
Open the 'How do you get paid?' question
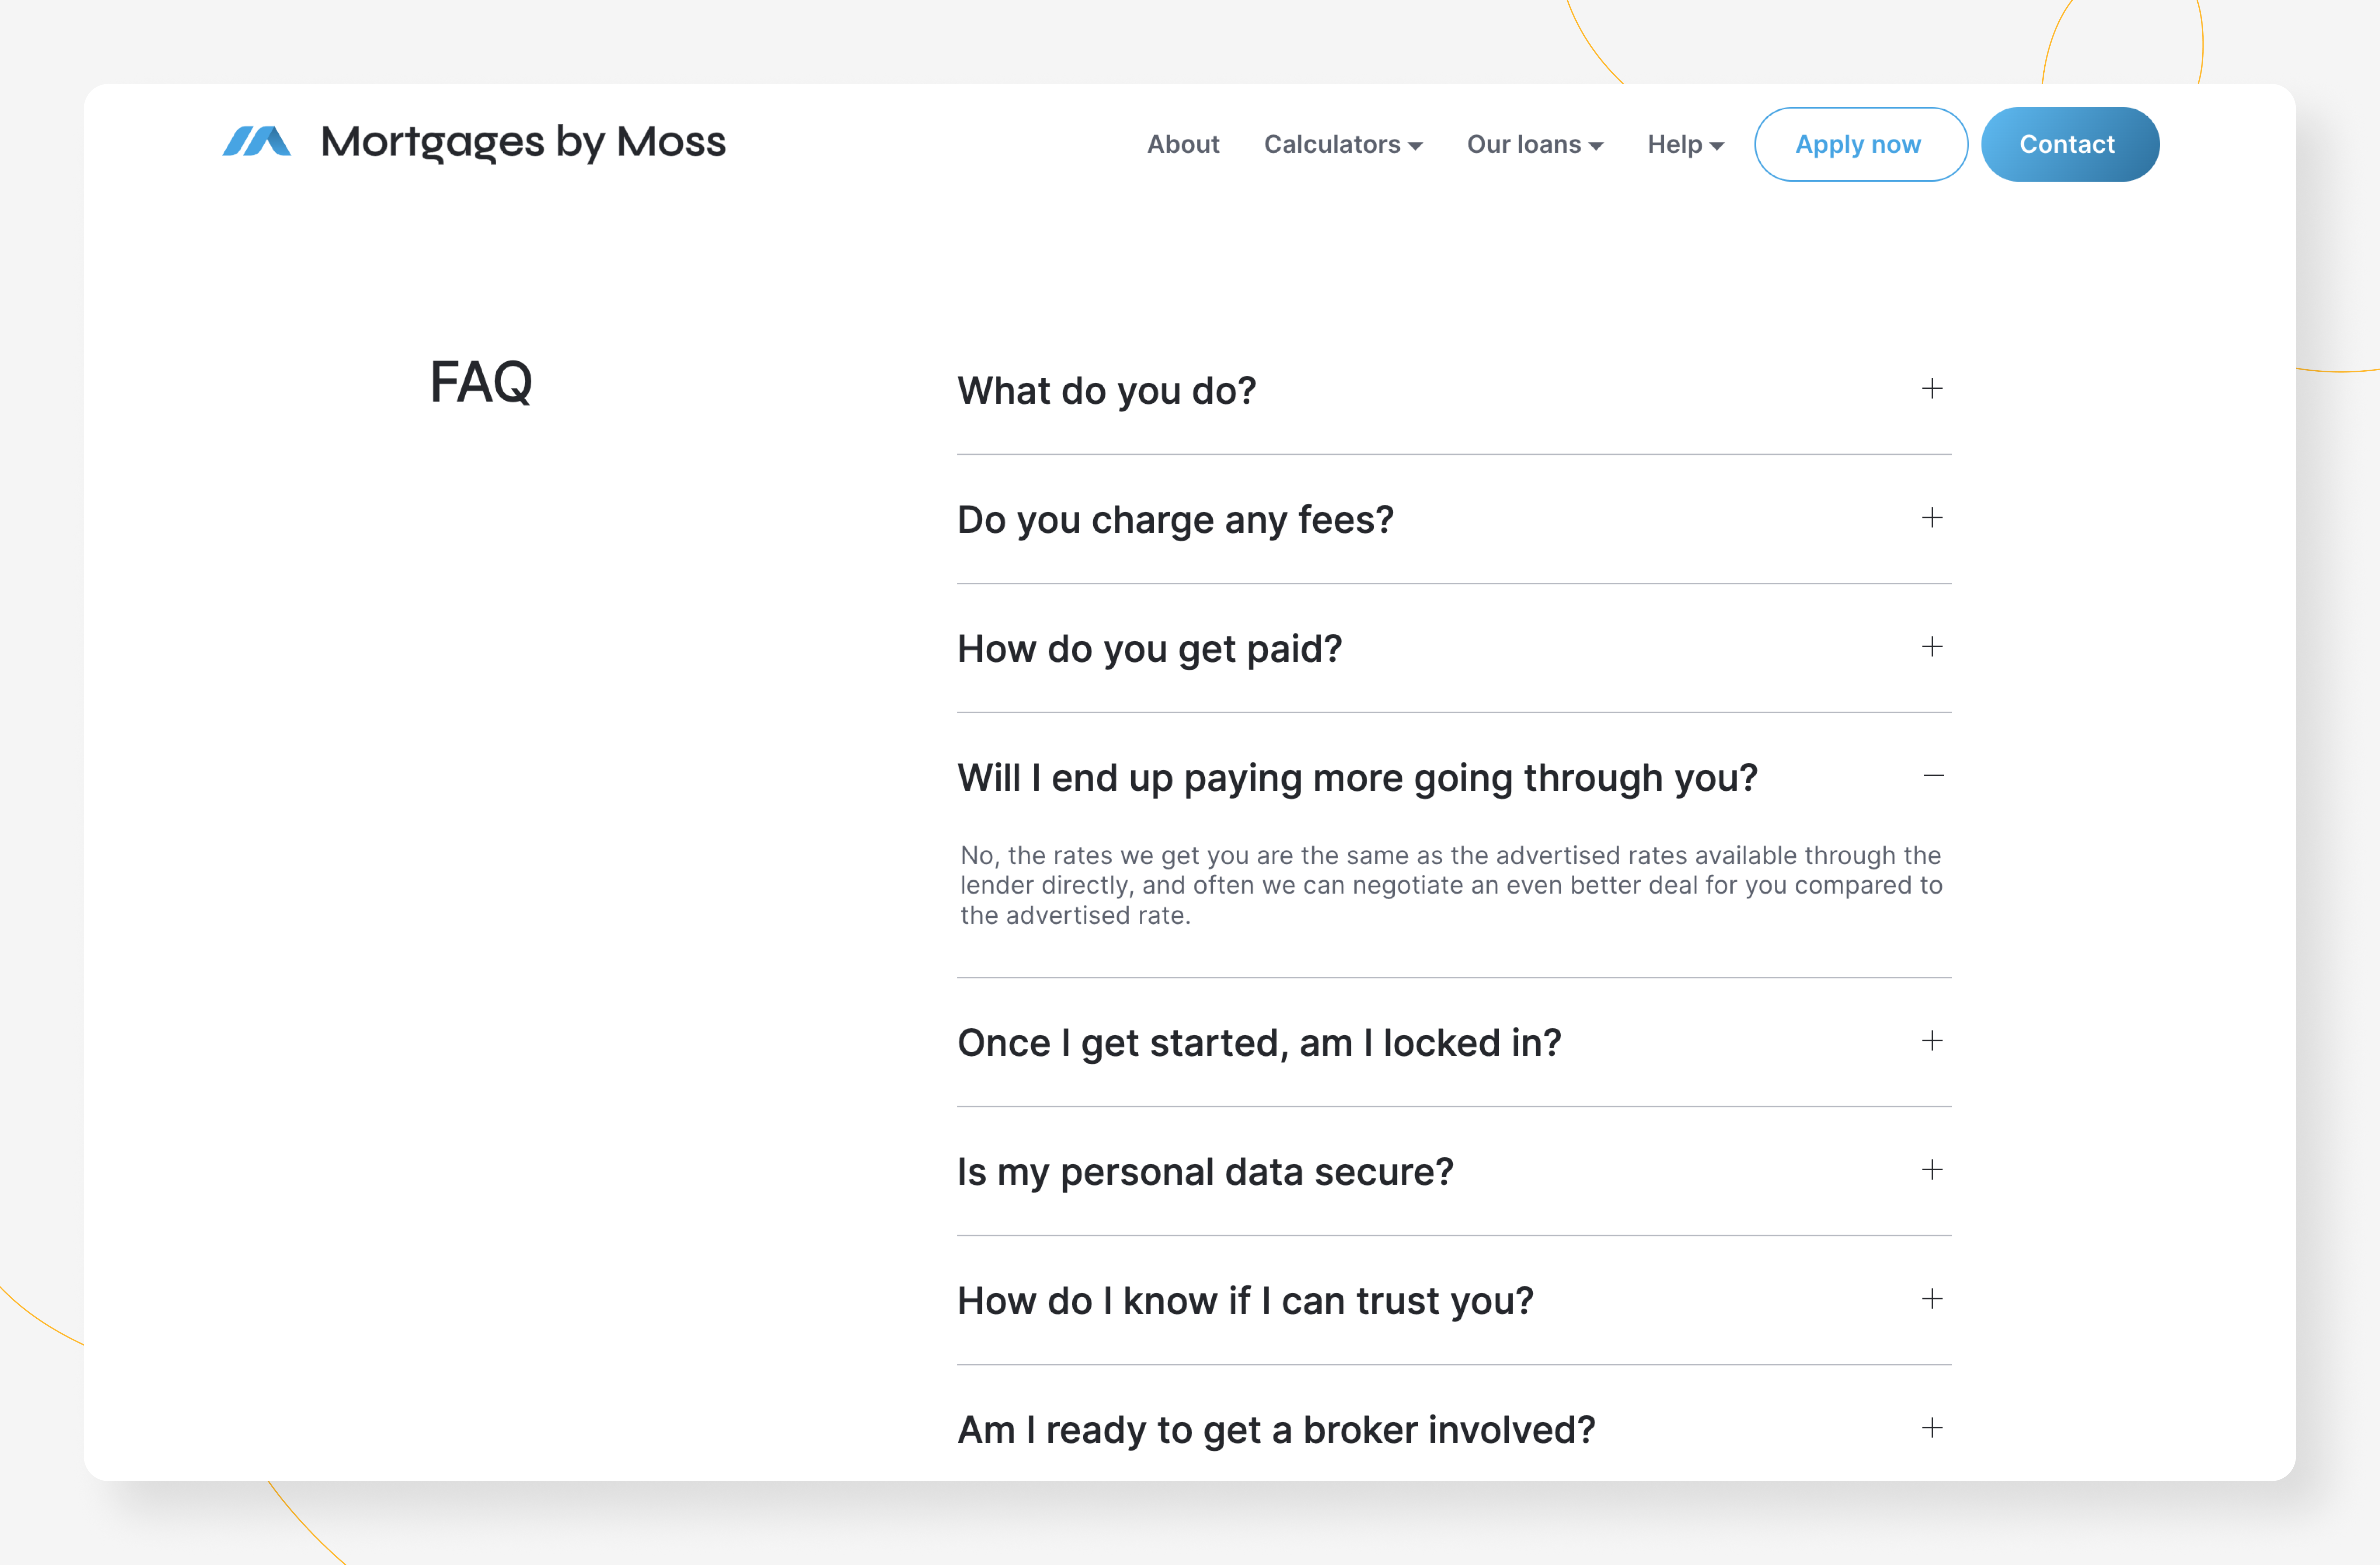(1149, 649)
